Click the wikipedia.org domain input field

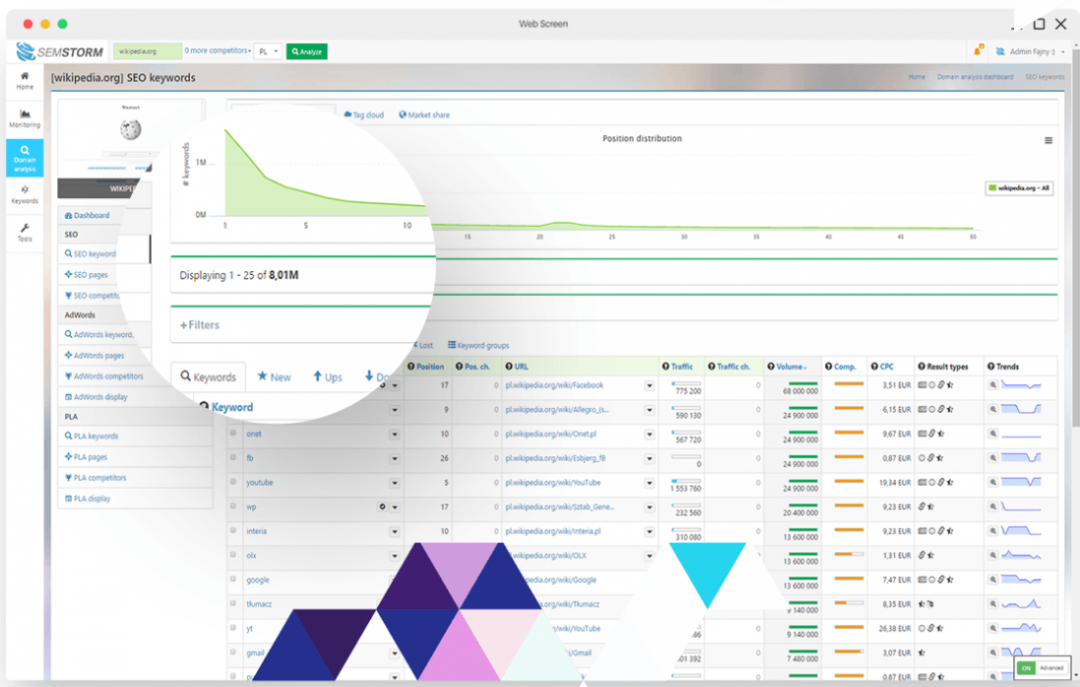point(146,51)
